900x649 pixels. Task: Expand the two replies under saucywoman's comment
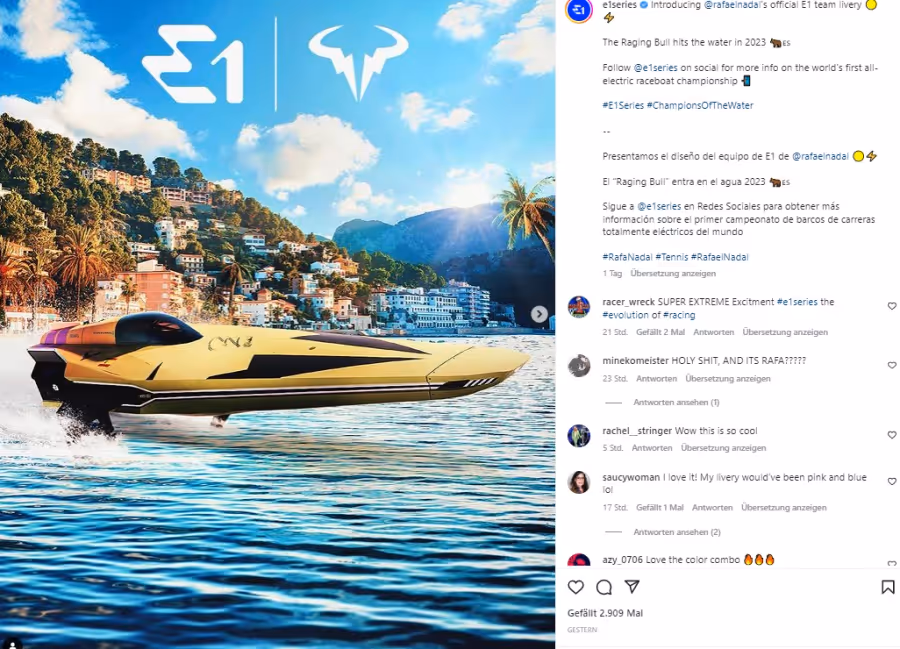pos(677,532)
